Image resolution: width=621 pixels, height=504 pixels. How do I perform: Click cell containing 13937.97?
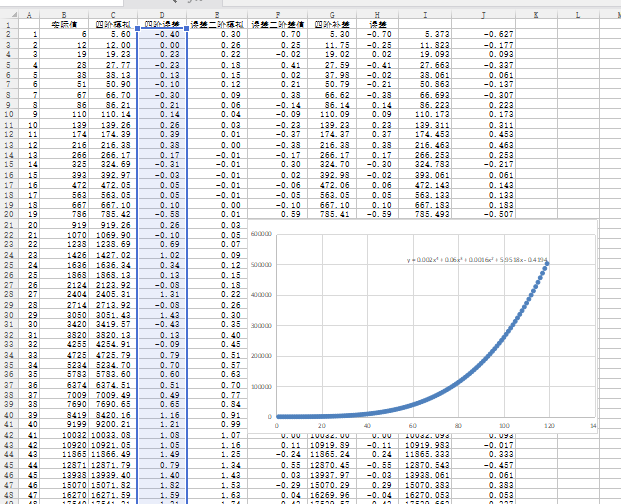click(332, 475)
